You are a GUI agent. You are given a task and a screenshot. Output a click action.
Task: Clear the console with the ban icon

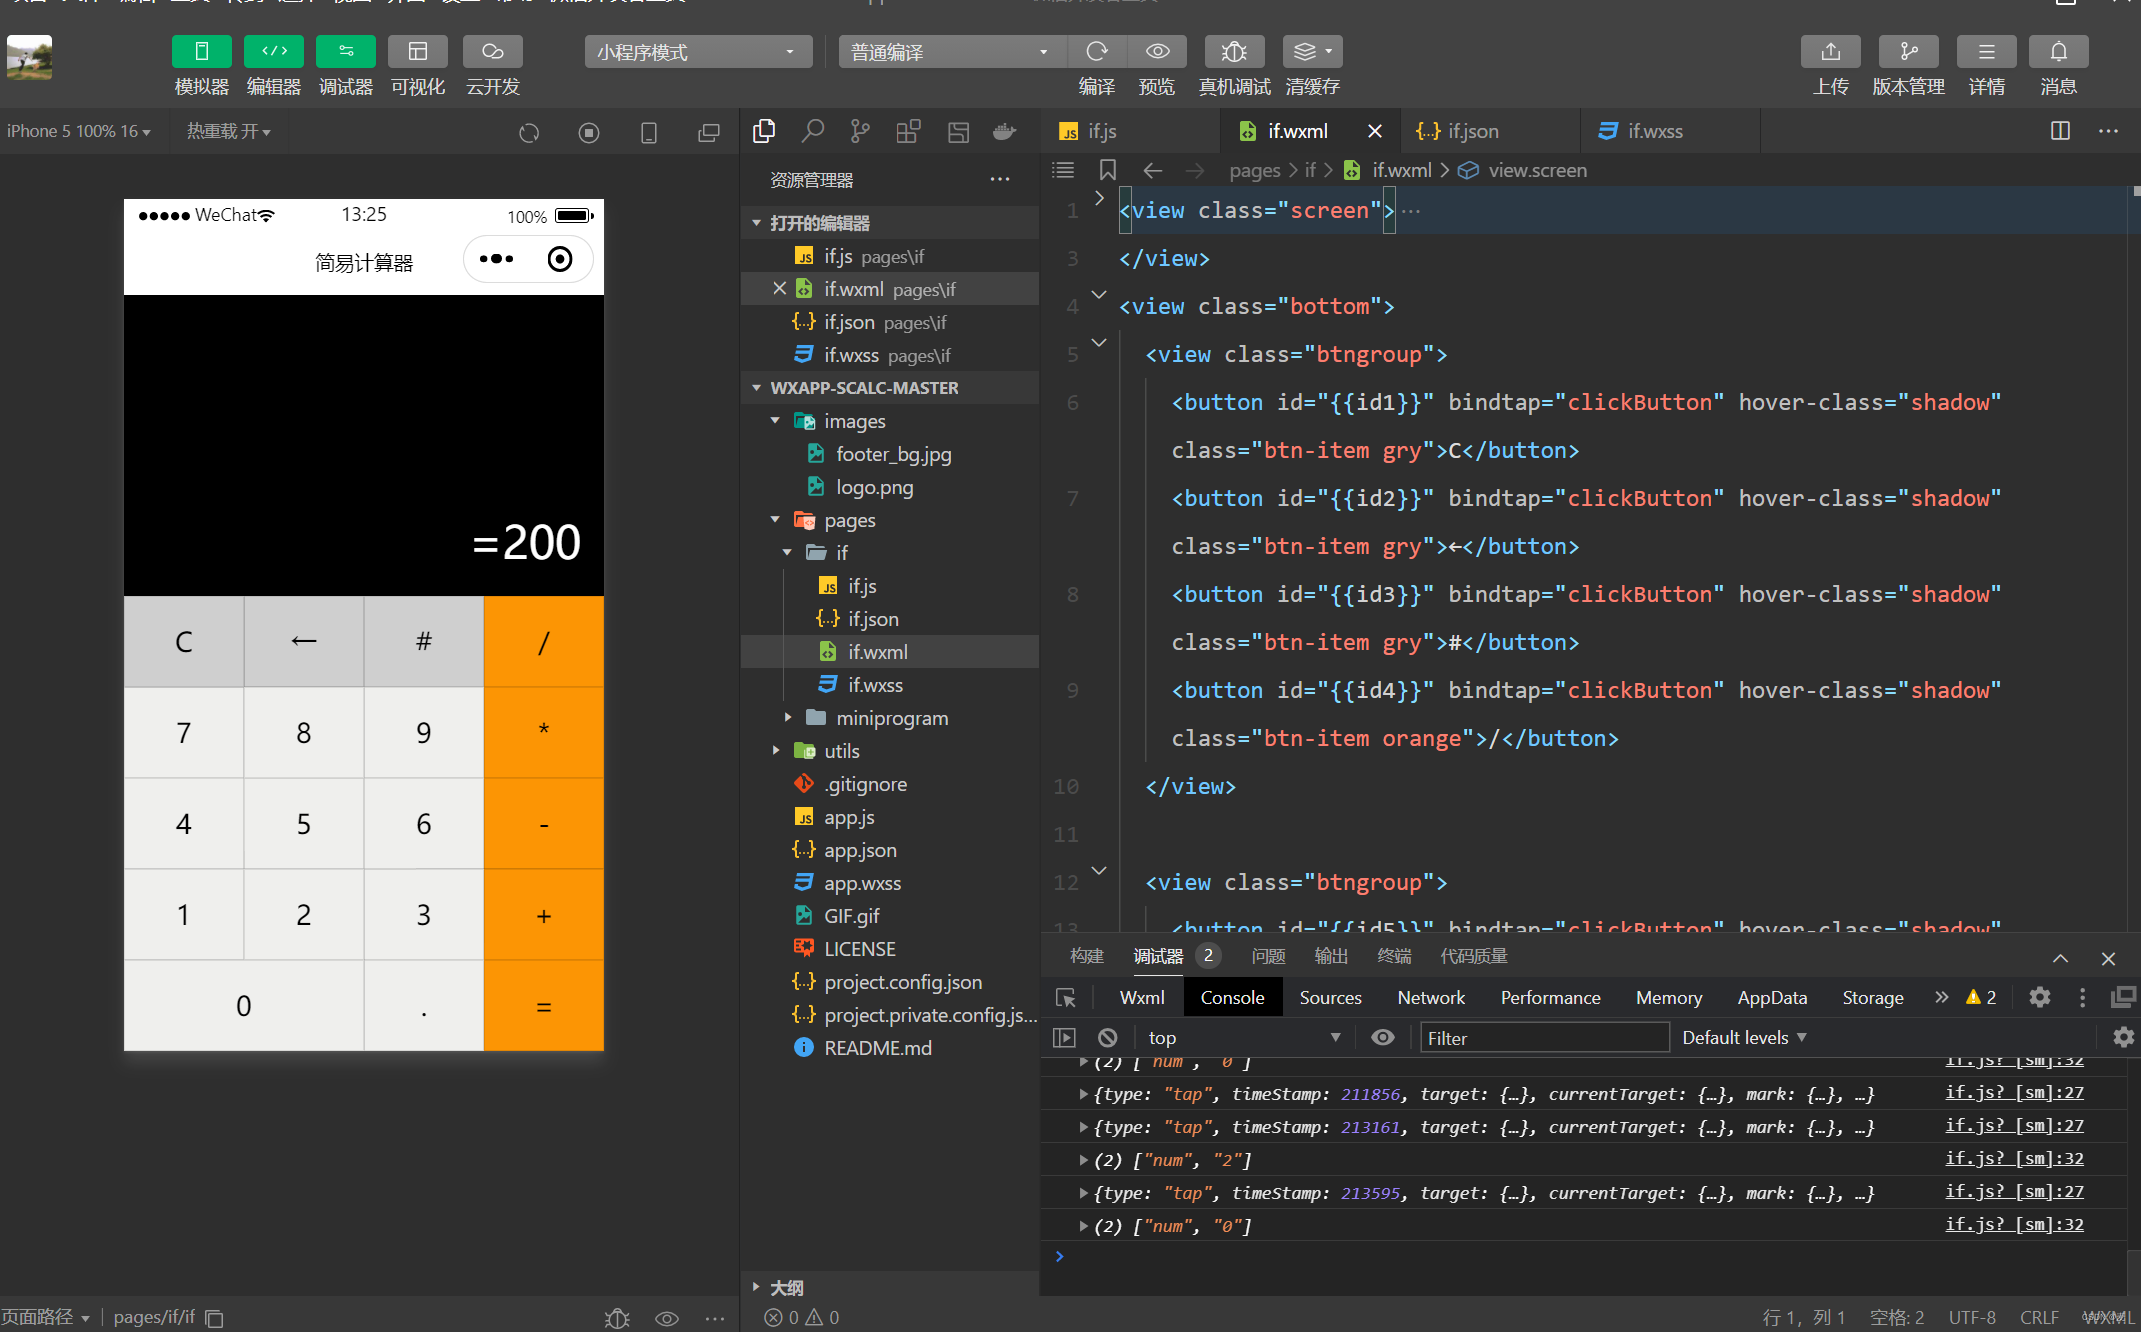point(1107,1038)
